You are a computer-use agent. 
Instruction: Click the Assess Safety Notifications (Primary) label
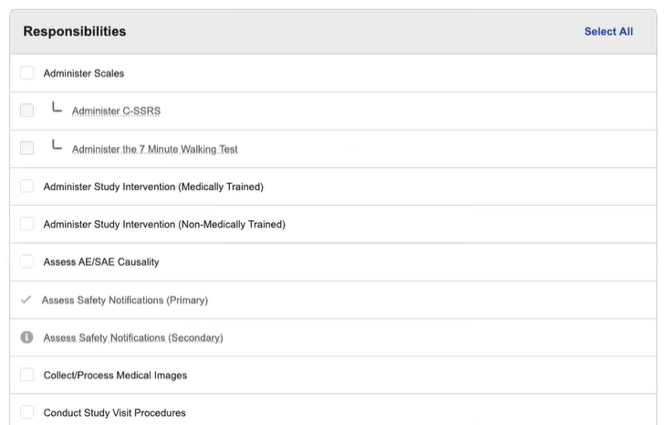125,300
